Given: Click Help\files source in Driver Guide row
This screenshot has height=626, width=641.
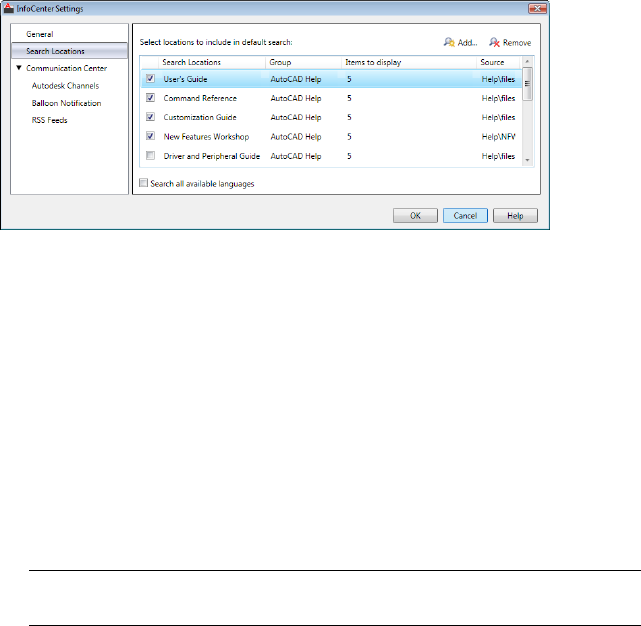Looking at the screenshot, I should (498, 156).
